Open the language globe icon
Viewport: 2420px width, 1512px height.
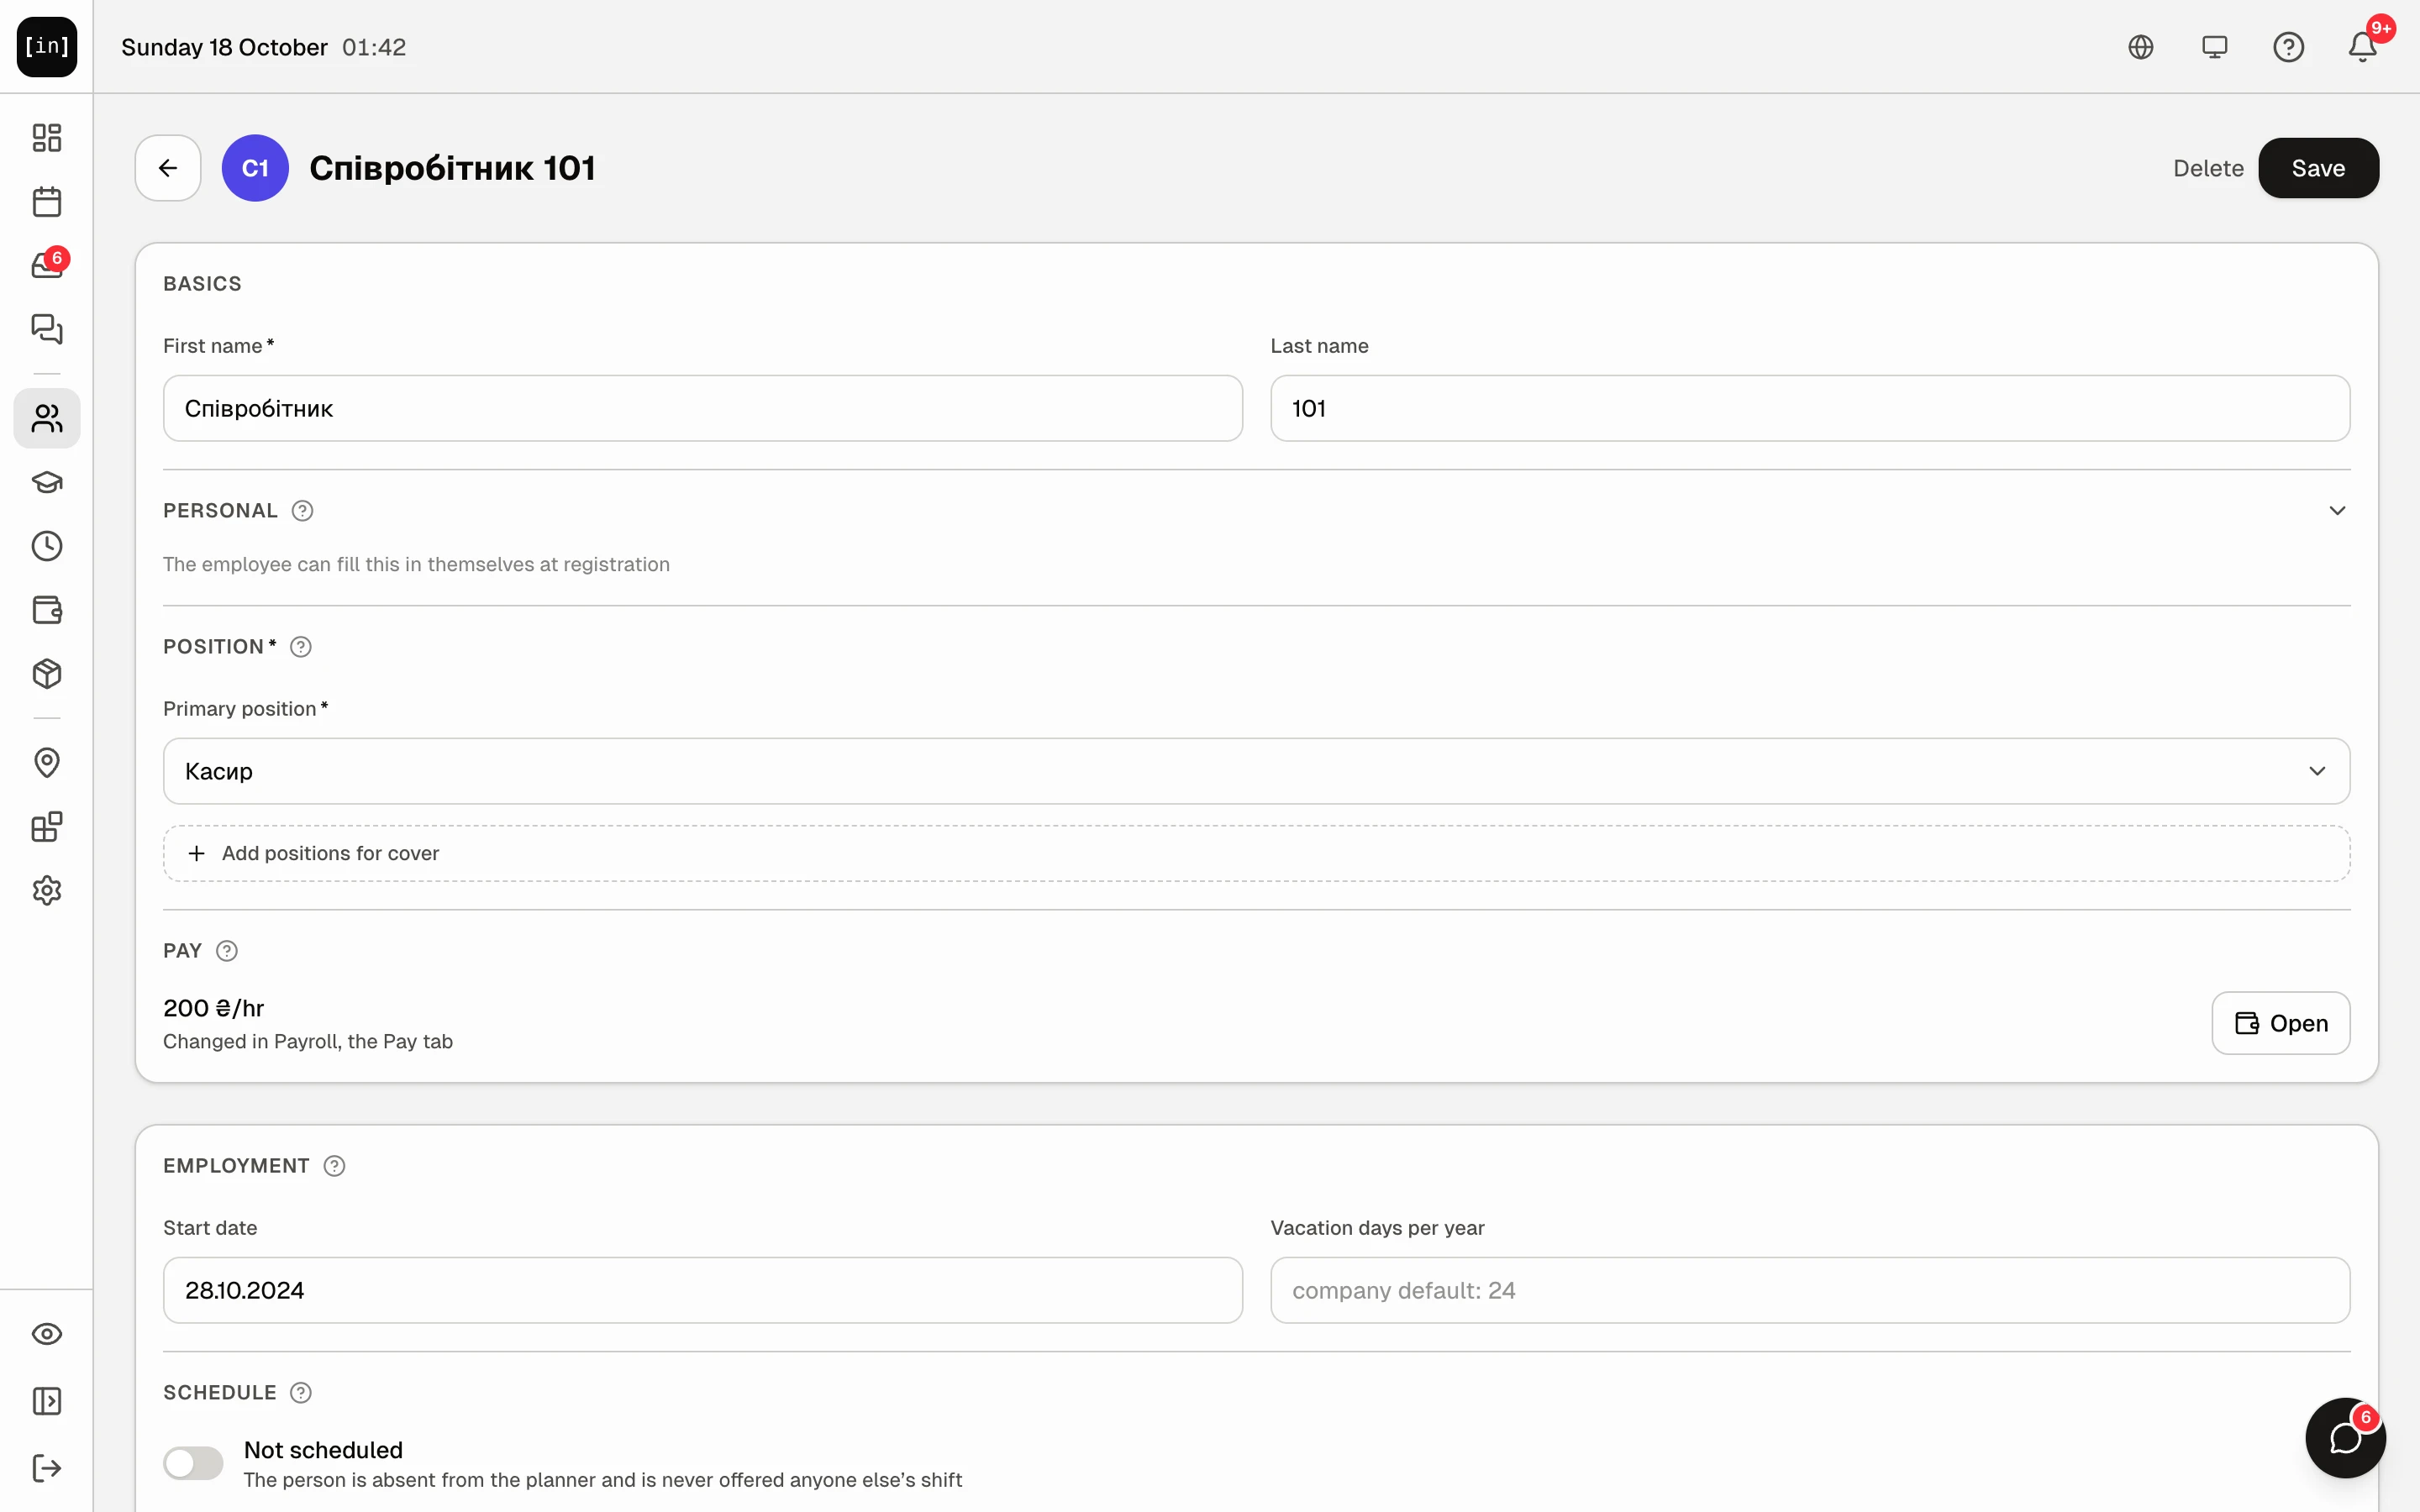2141,47
